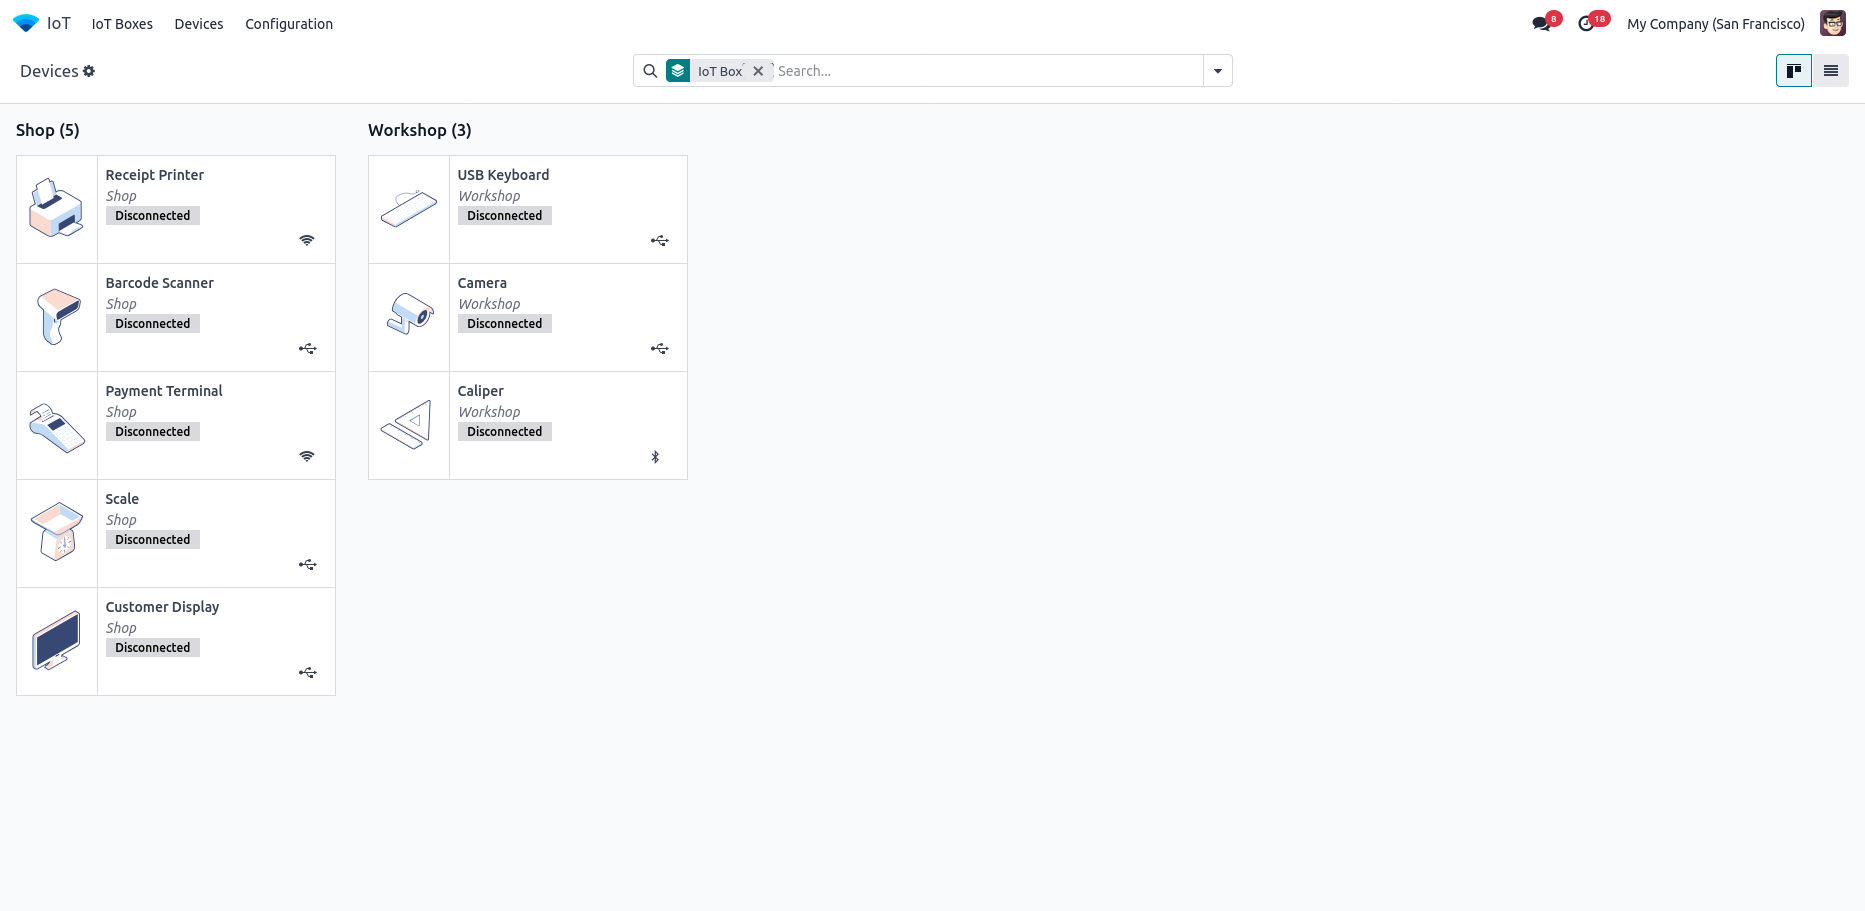Image resolution: width=1865 pixels, height=911 pixels.
Task: Open the Customer Display monitor icon
Action: (56, 640)
